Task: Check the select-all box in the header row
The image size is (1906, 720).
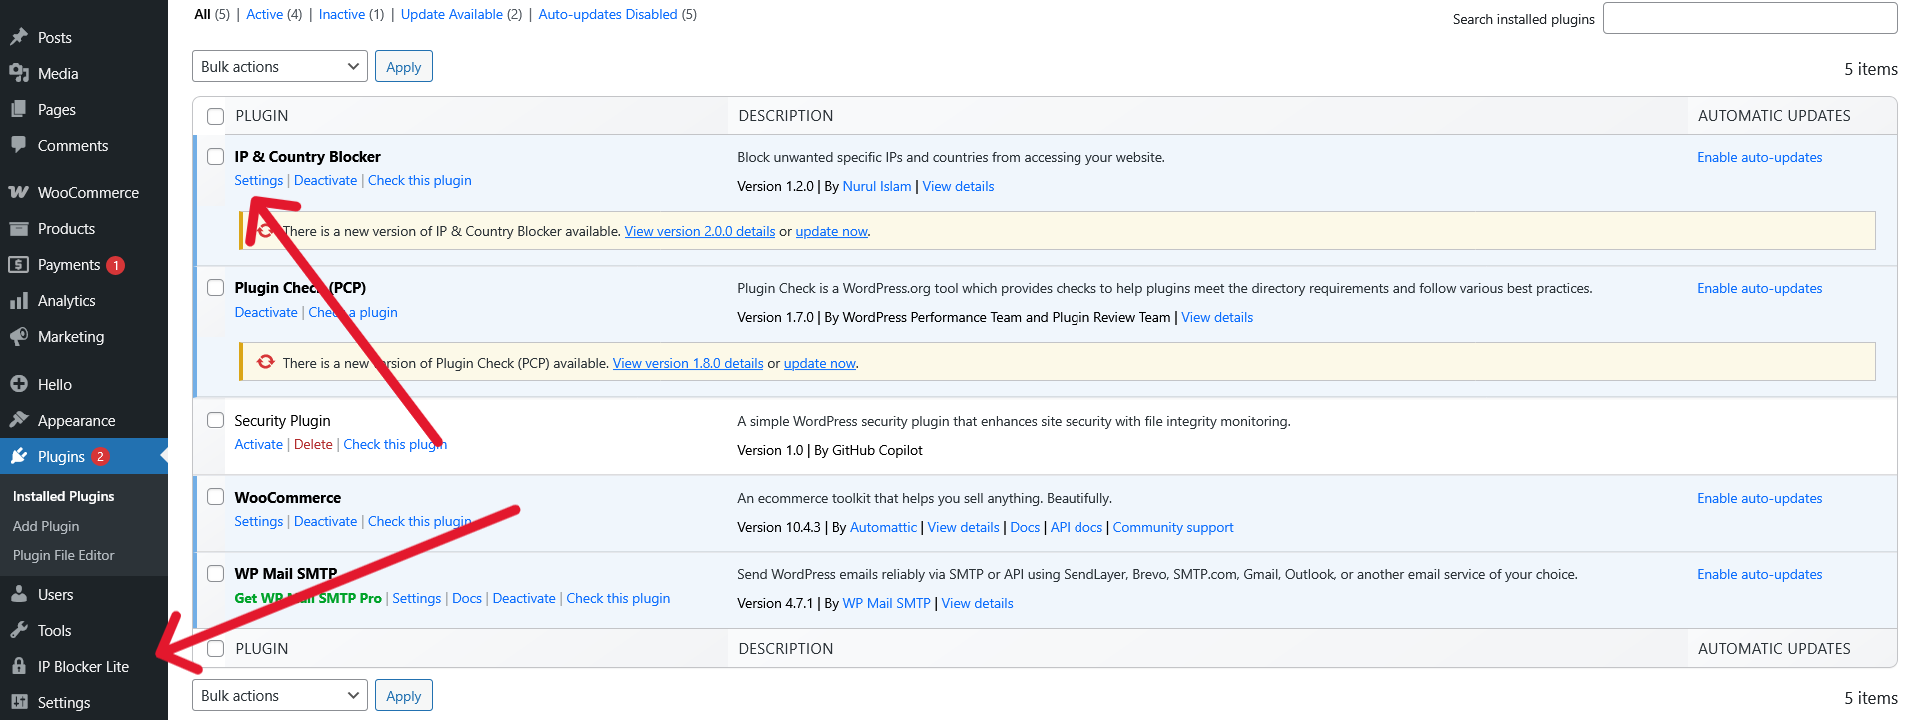Action: (215, 116)
